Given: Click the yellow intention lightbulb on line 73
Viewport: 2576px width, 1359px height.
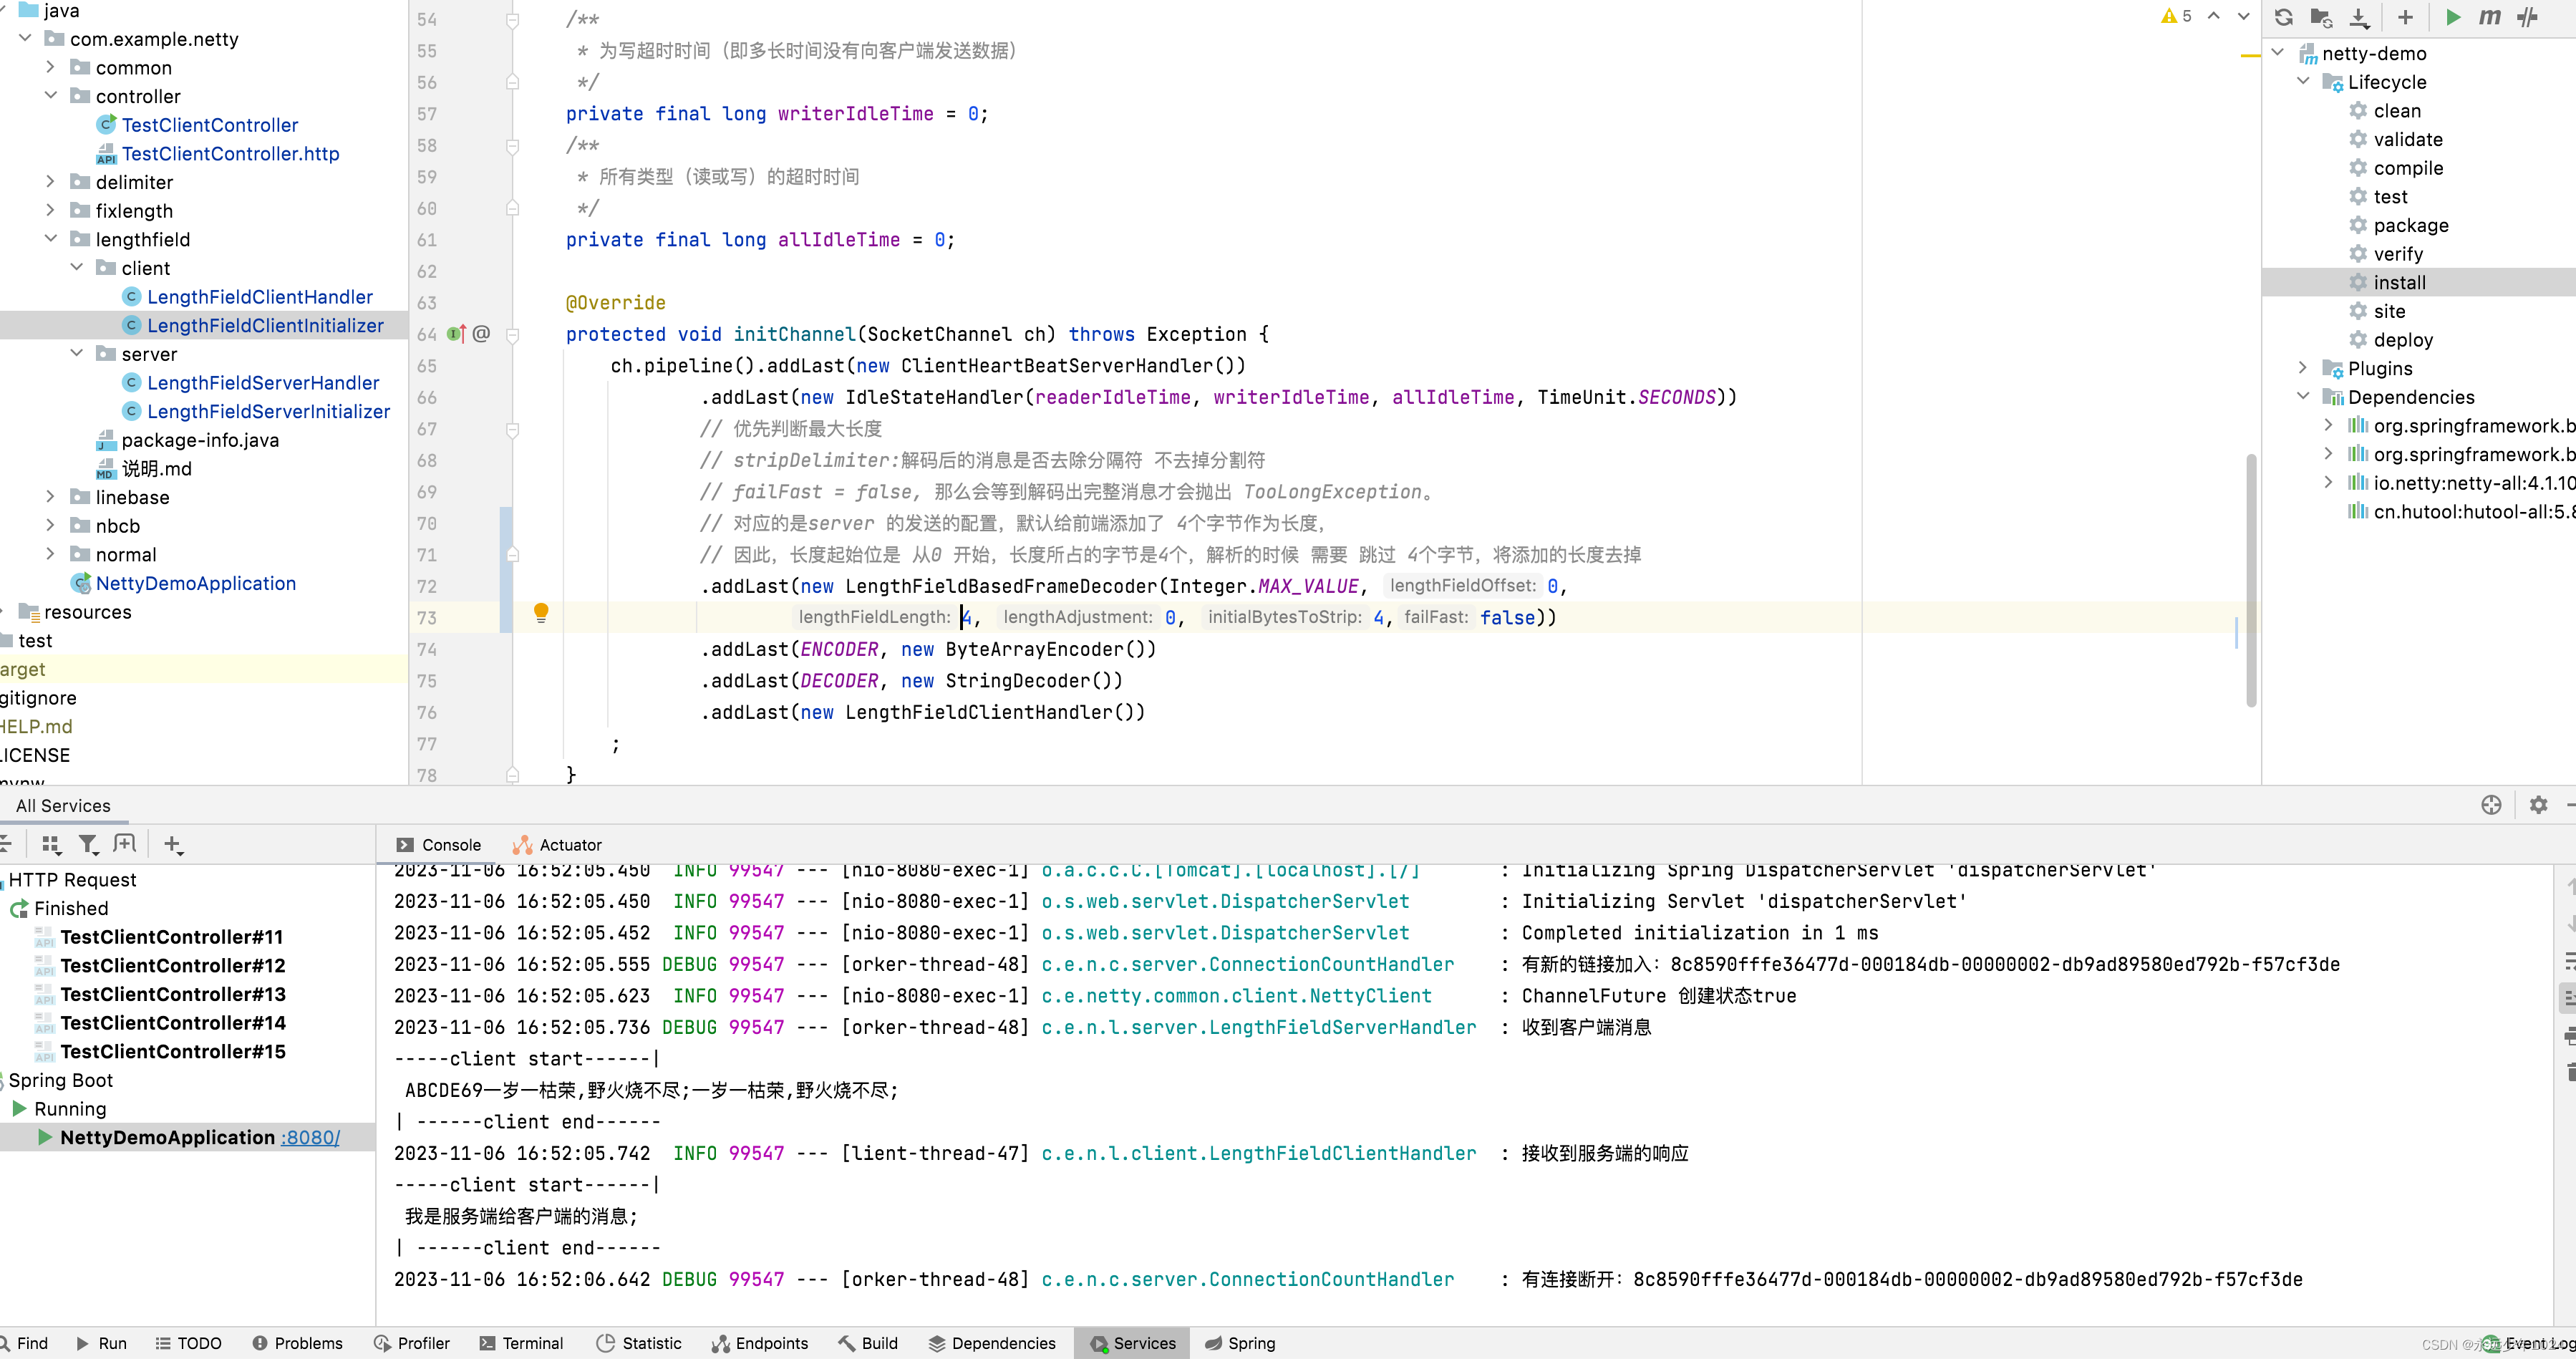Looking at the screenshot, I should coord(541,612).
